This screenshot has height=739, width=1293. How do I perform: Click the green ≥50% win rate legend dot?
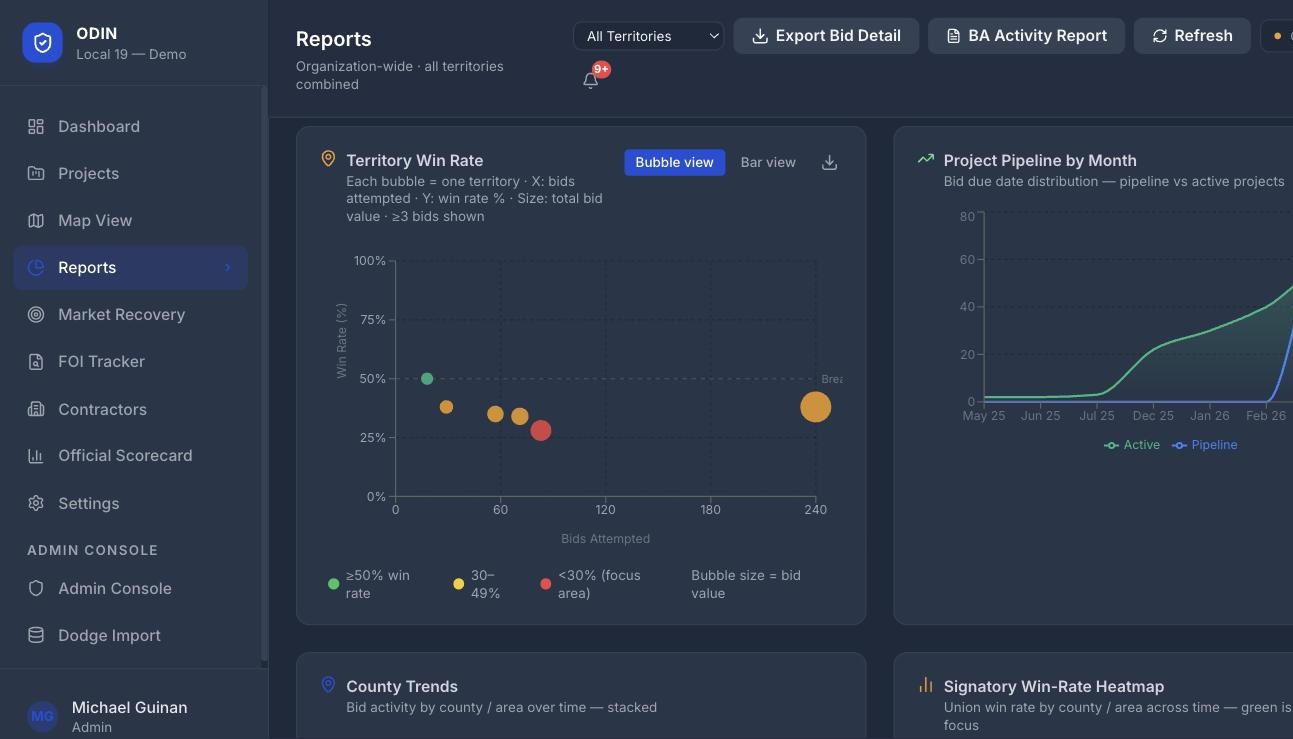click(334, 584)
